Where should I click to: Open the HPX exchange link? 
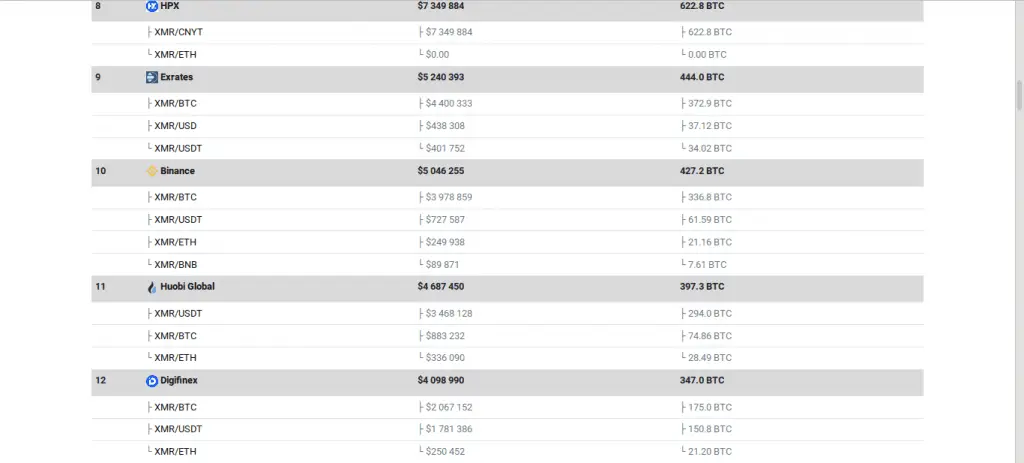[170, 6]
